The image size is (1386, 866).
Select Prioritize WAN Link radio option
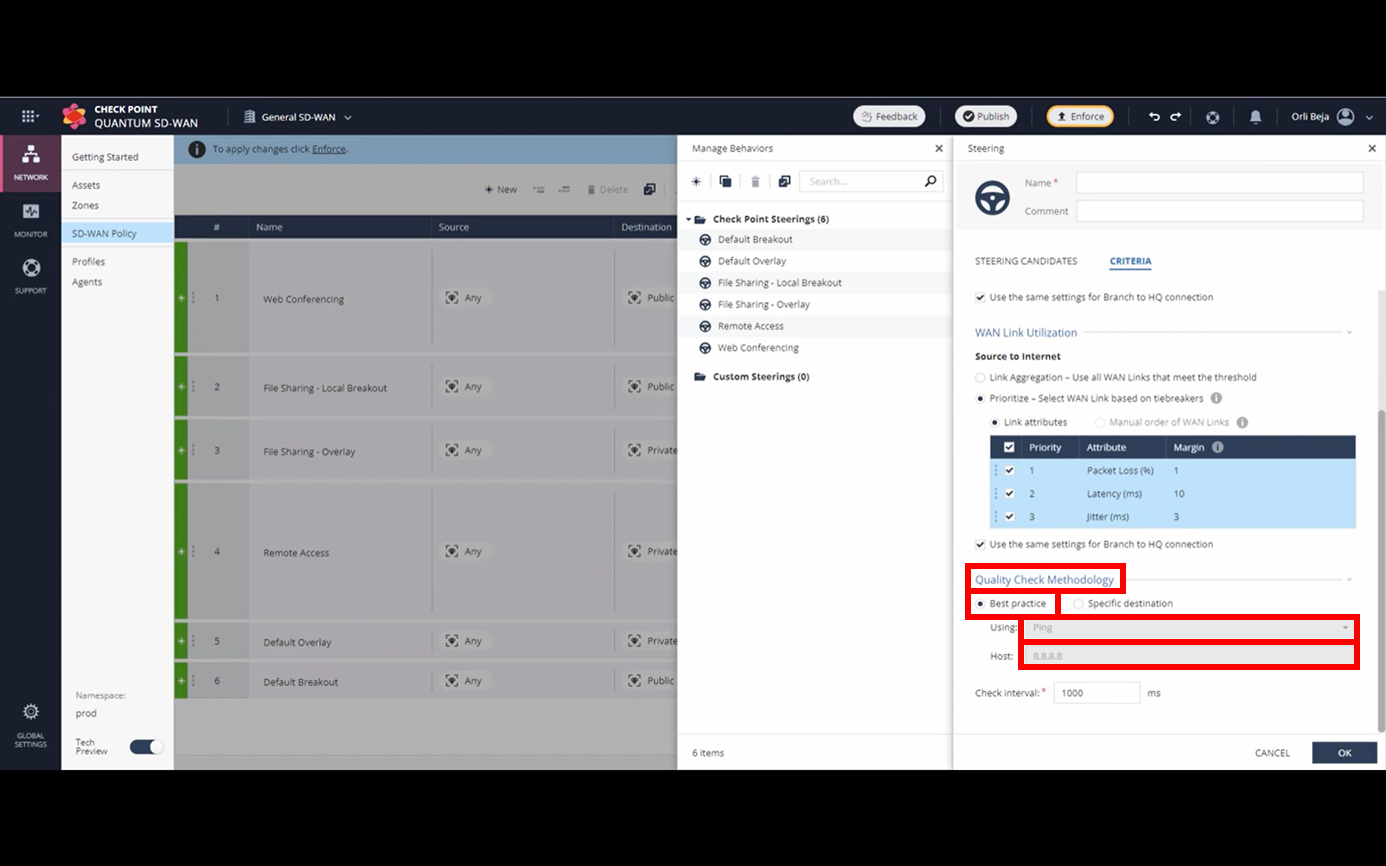980,398
